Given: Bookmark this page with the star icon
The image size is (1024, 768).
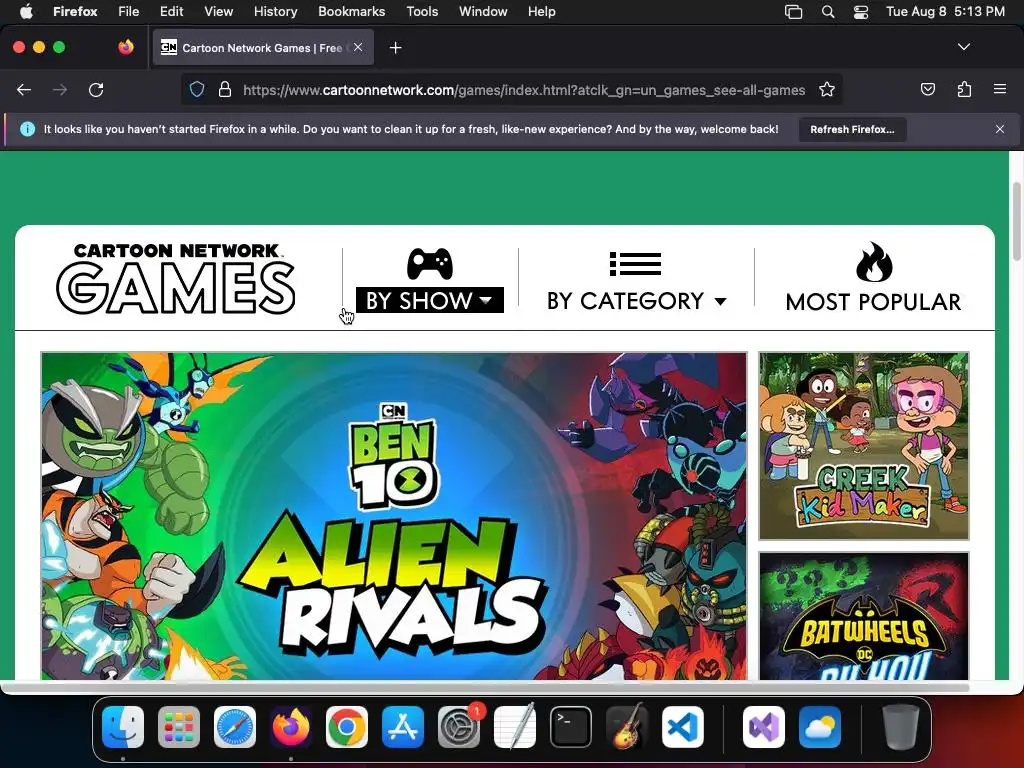Looking at the screenshot, I should pos(827,89).
